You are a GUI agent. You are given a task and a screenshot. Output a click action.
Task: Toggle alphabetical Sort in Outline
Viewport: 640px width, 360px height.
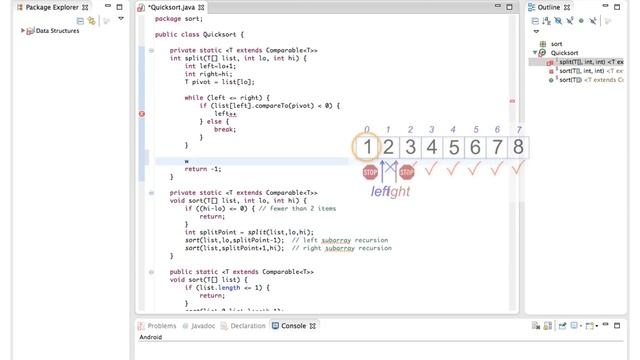[x=547, y=21]
